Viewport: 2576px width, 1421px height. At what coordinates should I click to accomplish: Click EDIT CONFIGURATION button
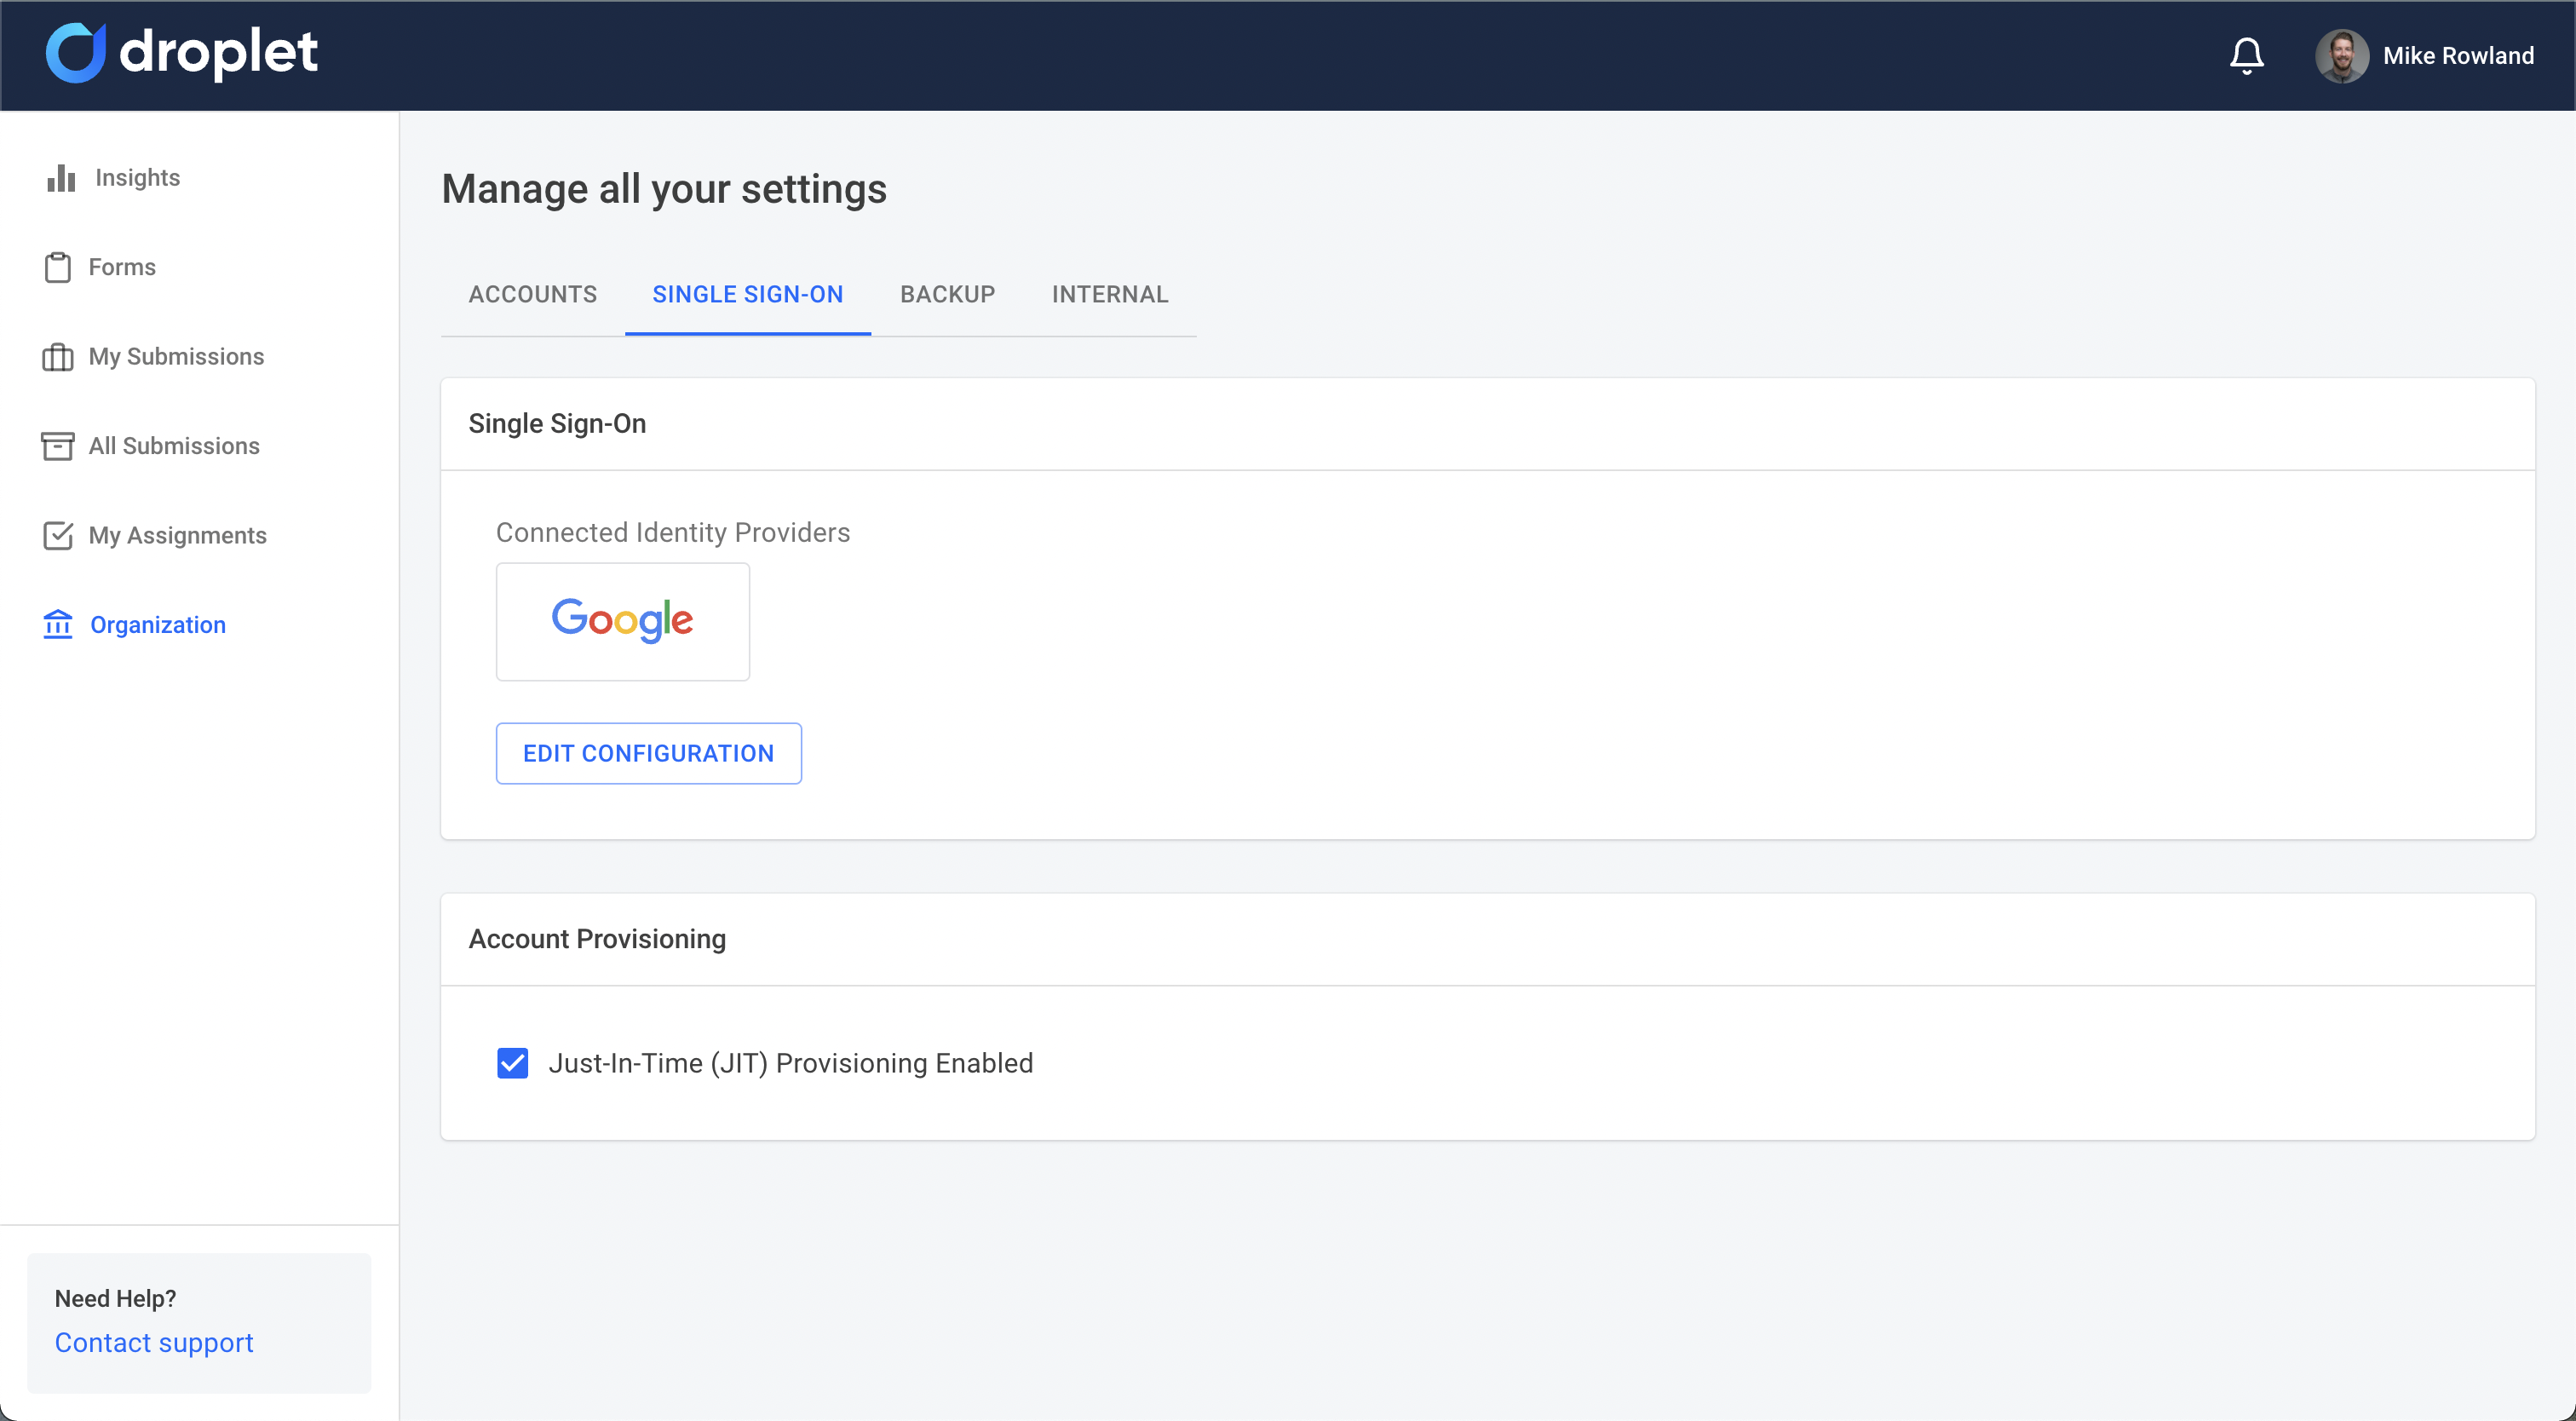pyautogui.click(x=648, y=753)
